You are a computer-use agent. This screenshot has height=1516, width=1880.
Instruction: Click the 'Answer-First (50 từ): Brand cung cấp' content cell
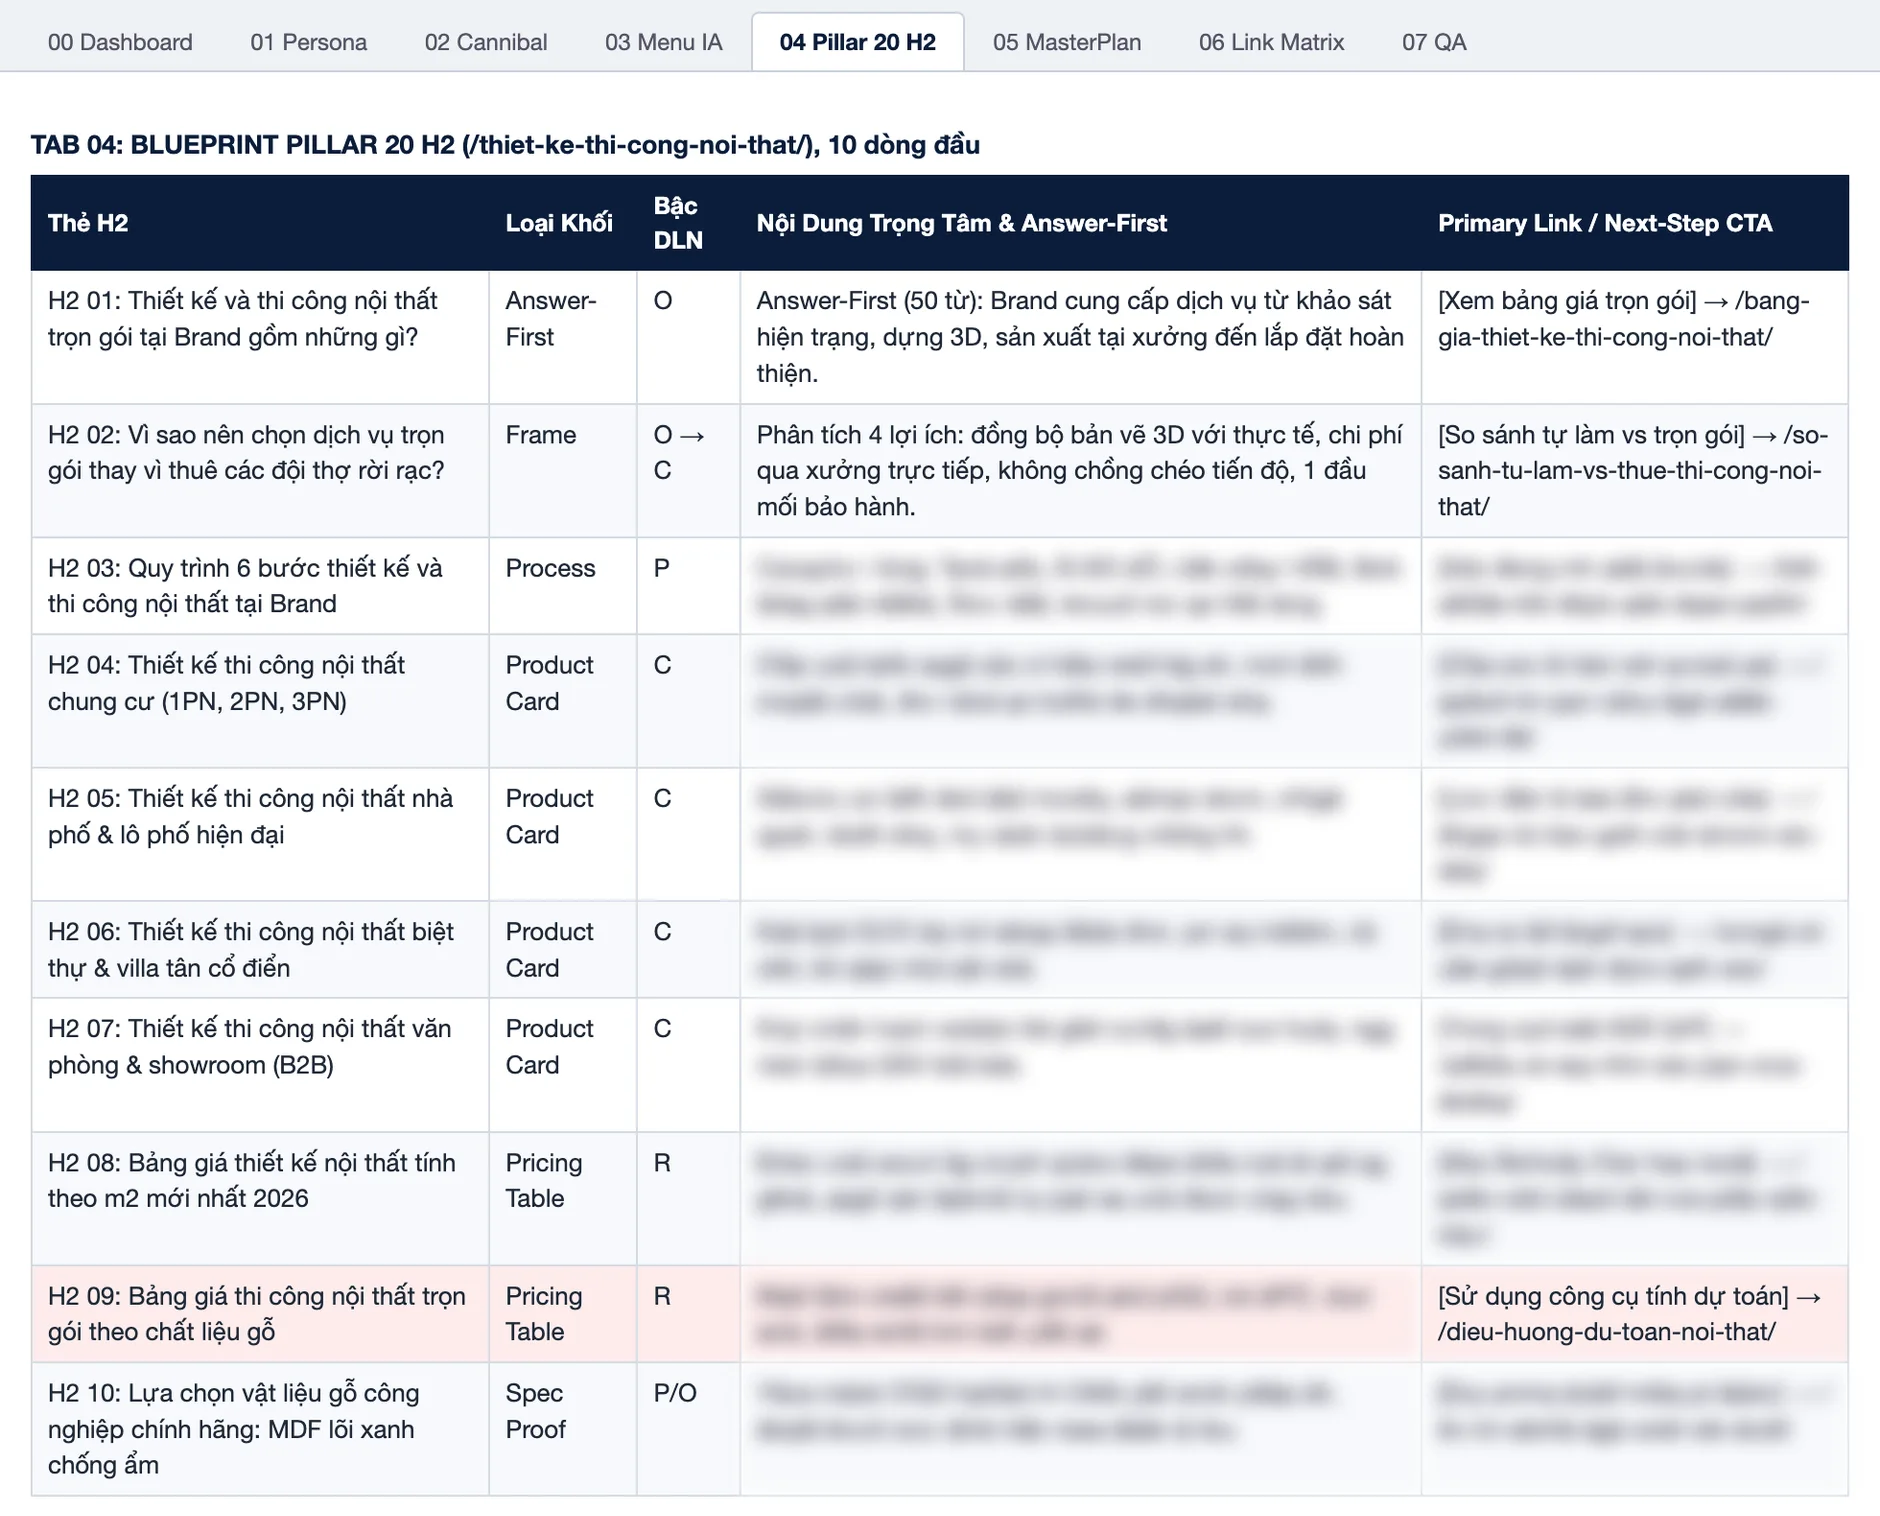1080,337
